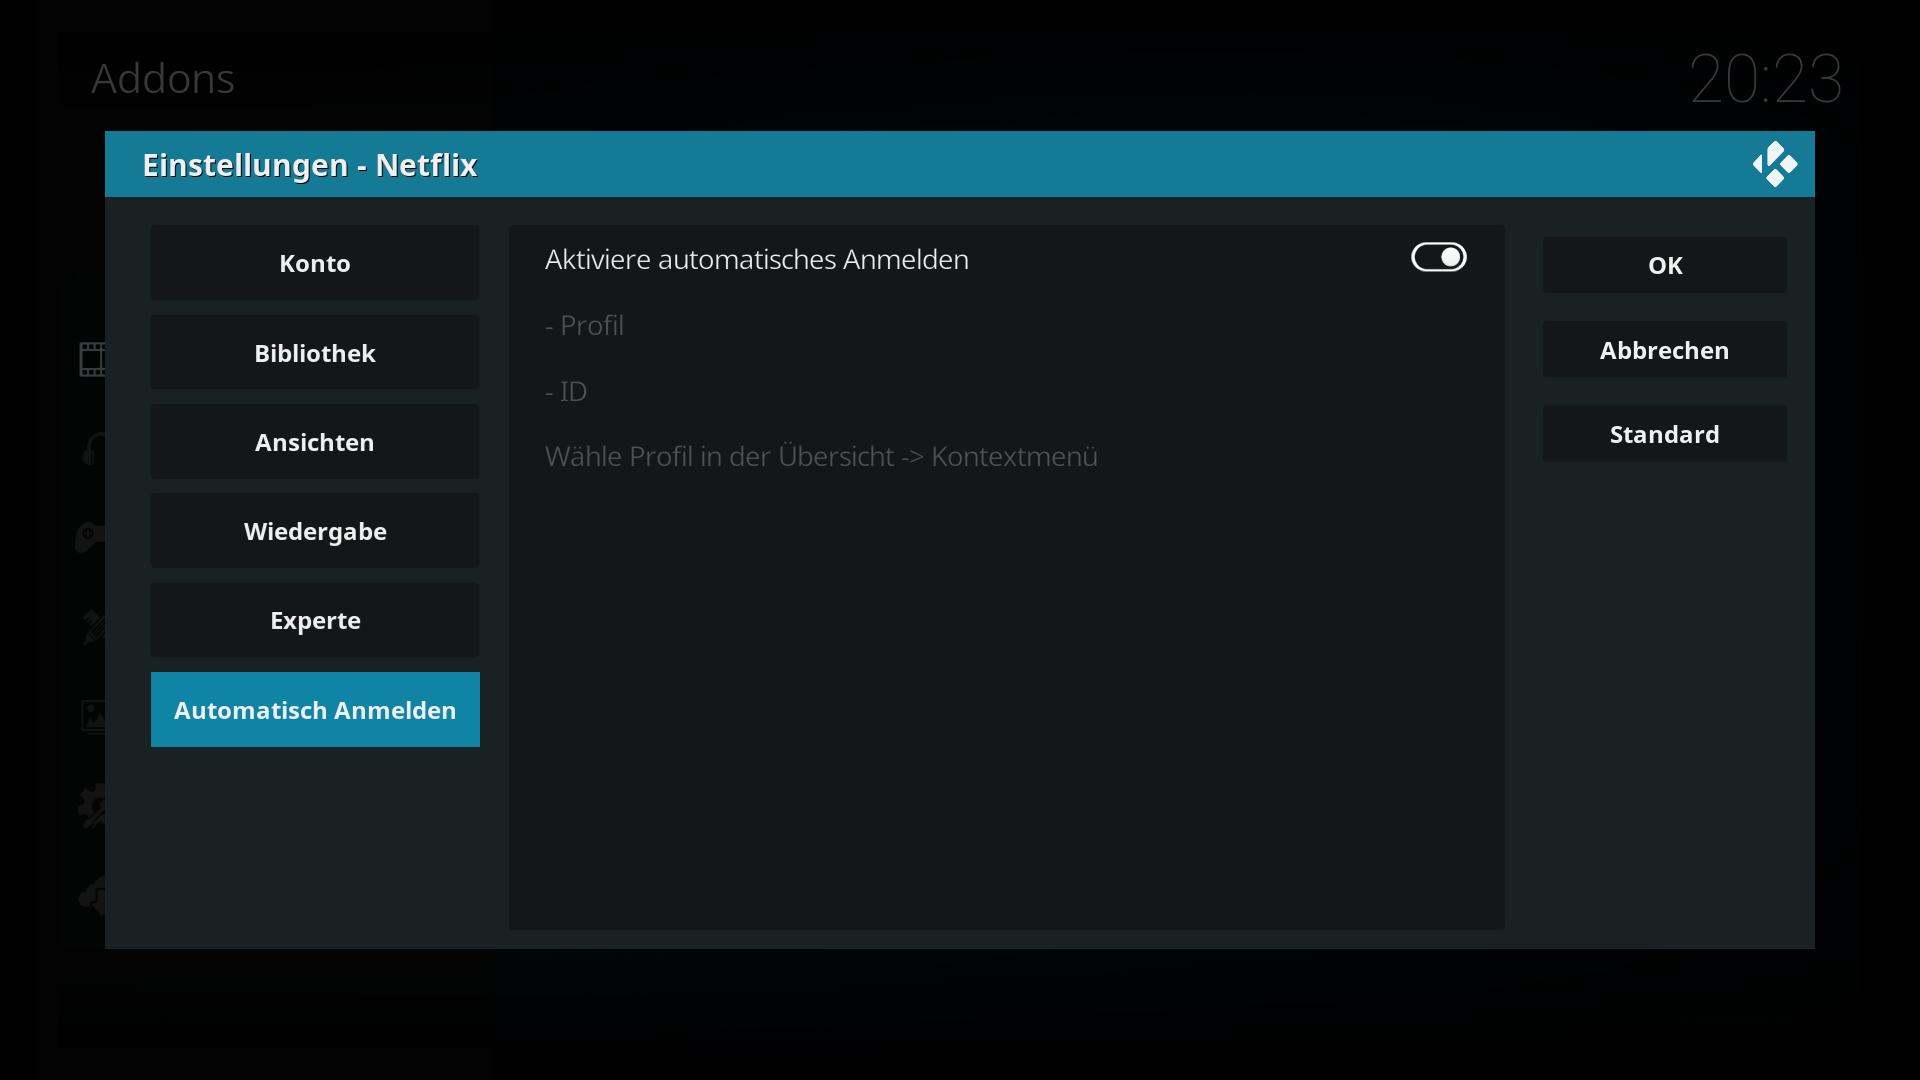Image resolution: width=1920 pixels, height=1080 pixels.
Task: Confirm settings with the OK button
Action: coord(1664,265)
